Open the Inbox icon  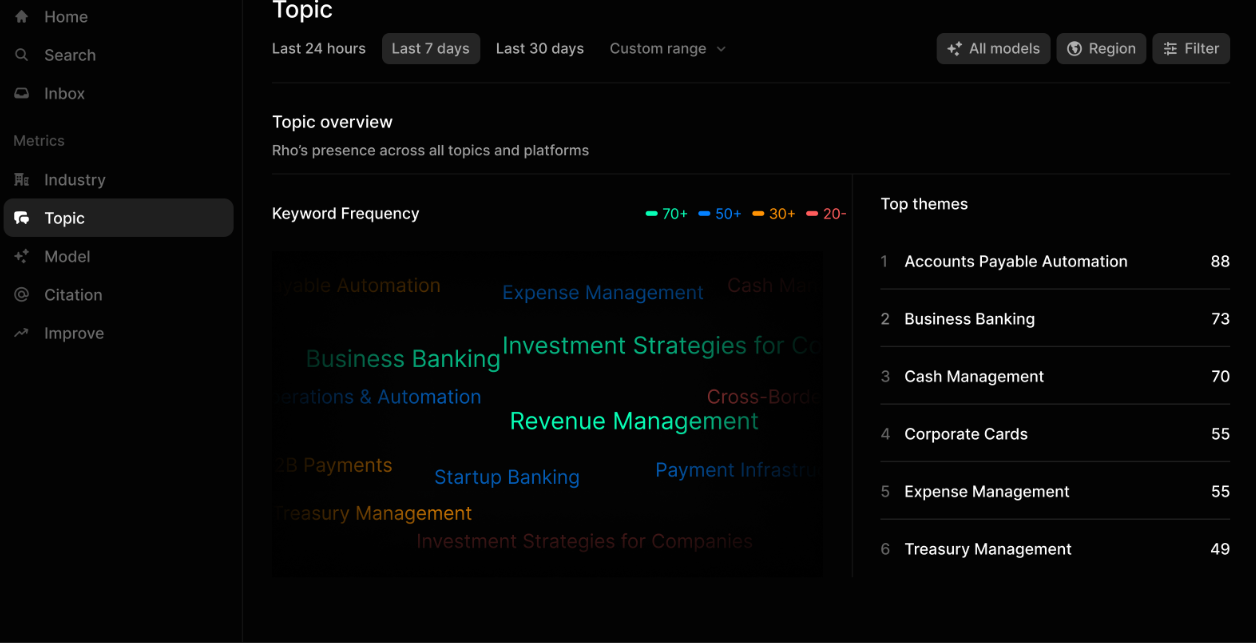(21, 93)
